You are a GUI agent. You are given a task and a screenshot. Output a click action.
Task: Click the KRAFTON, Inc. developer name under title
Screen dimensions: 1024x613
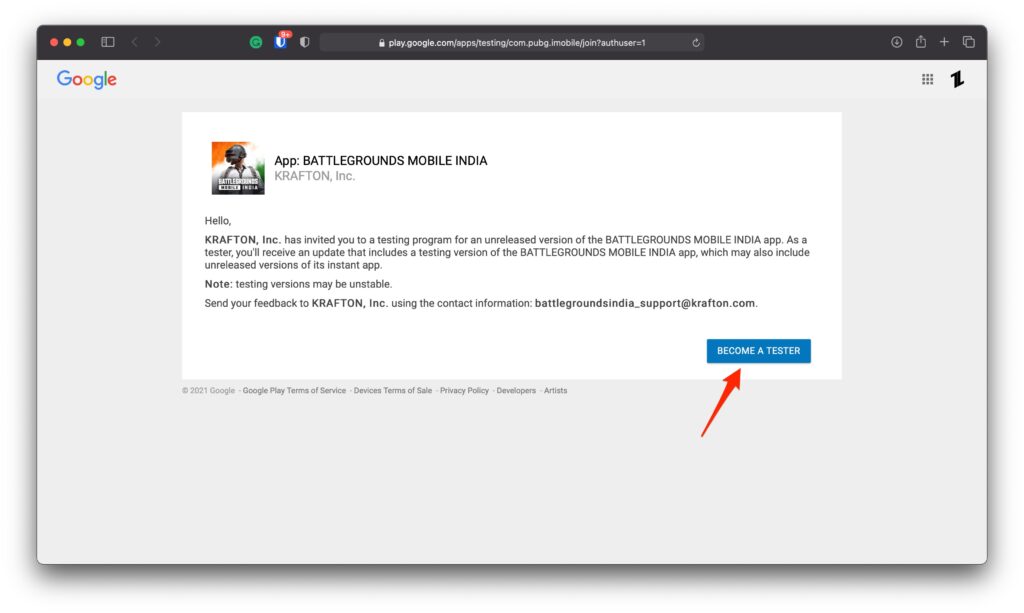pyautogui.click(x=314, y=176)
